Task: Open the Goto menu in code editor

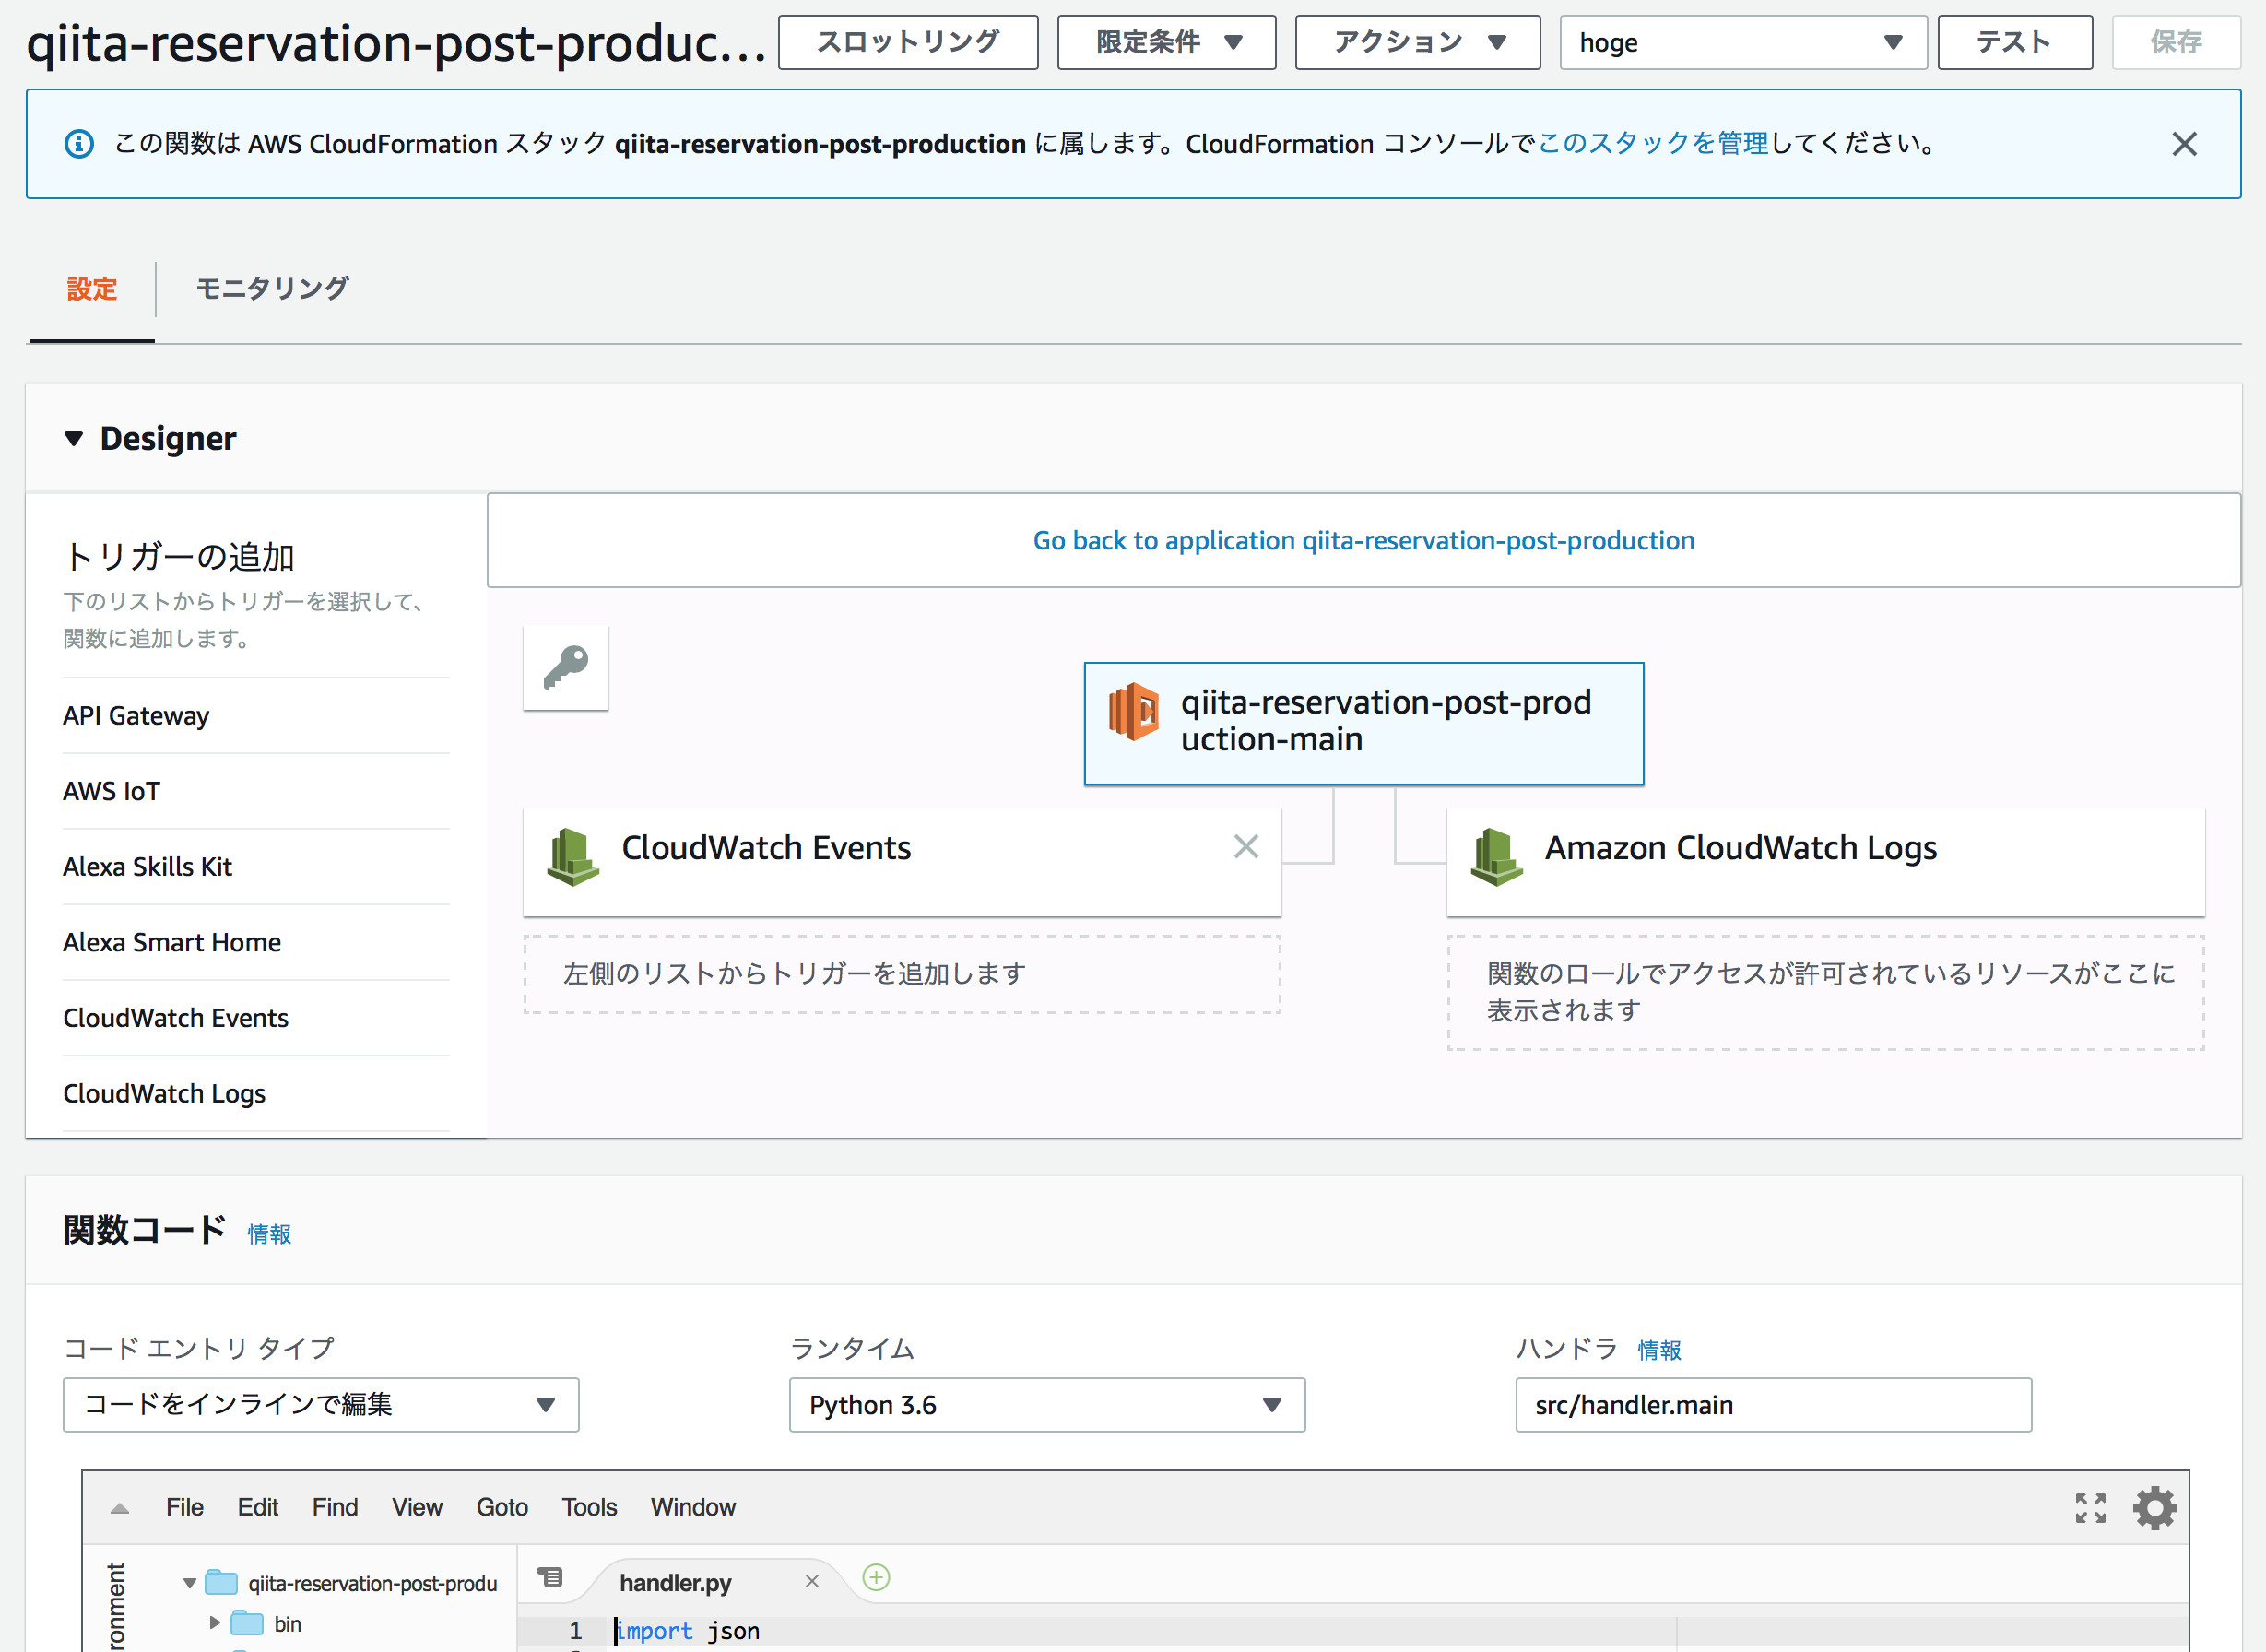Action: point(502,1507)
